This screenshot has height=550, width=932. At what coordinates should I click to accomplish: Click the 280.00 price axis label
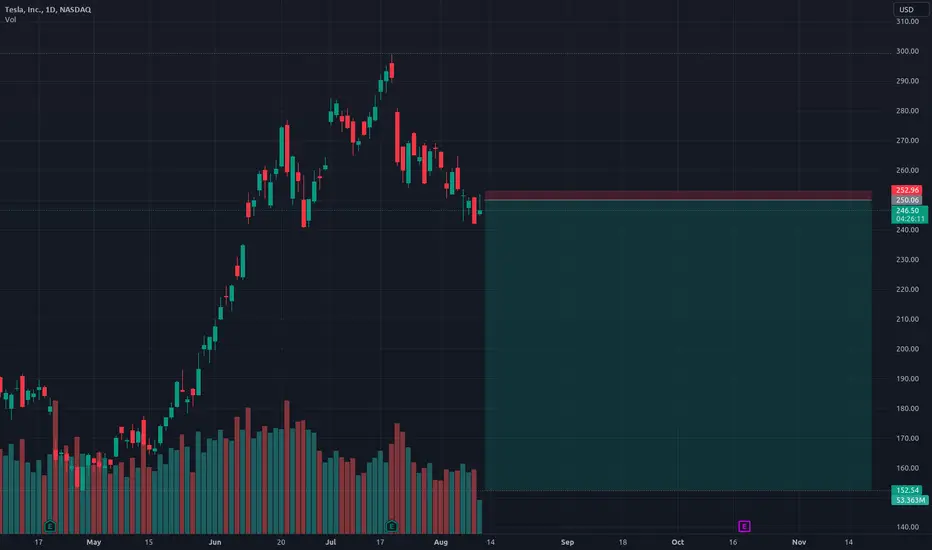click(x=908, y=111)
